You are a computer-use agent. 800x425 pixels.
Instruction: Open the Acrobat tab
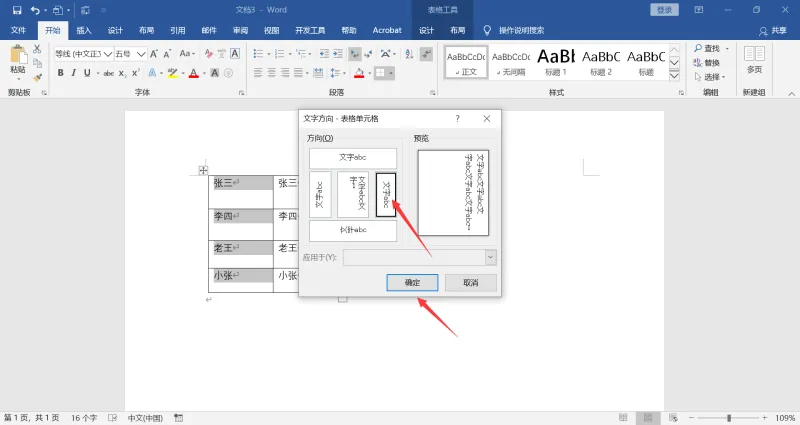tap(387, 30)
